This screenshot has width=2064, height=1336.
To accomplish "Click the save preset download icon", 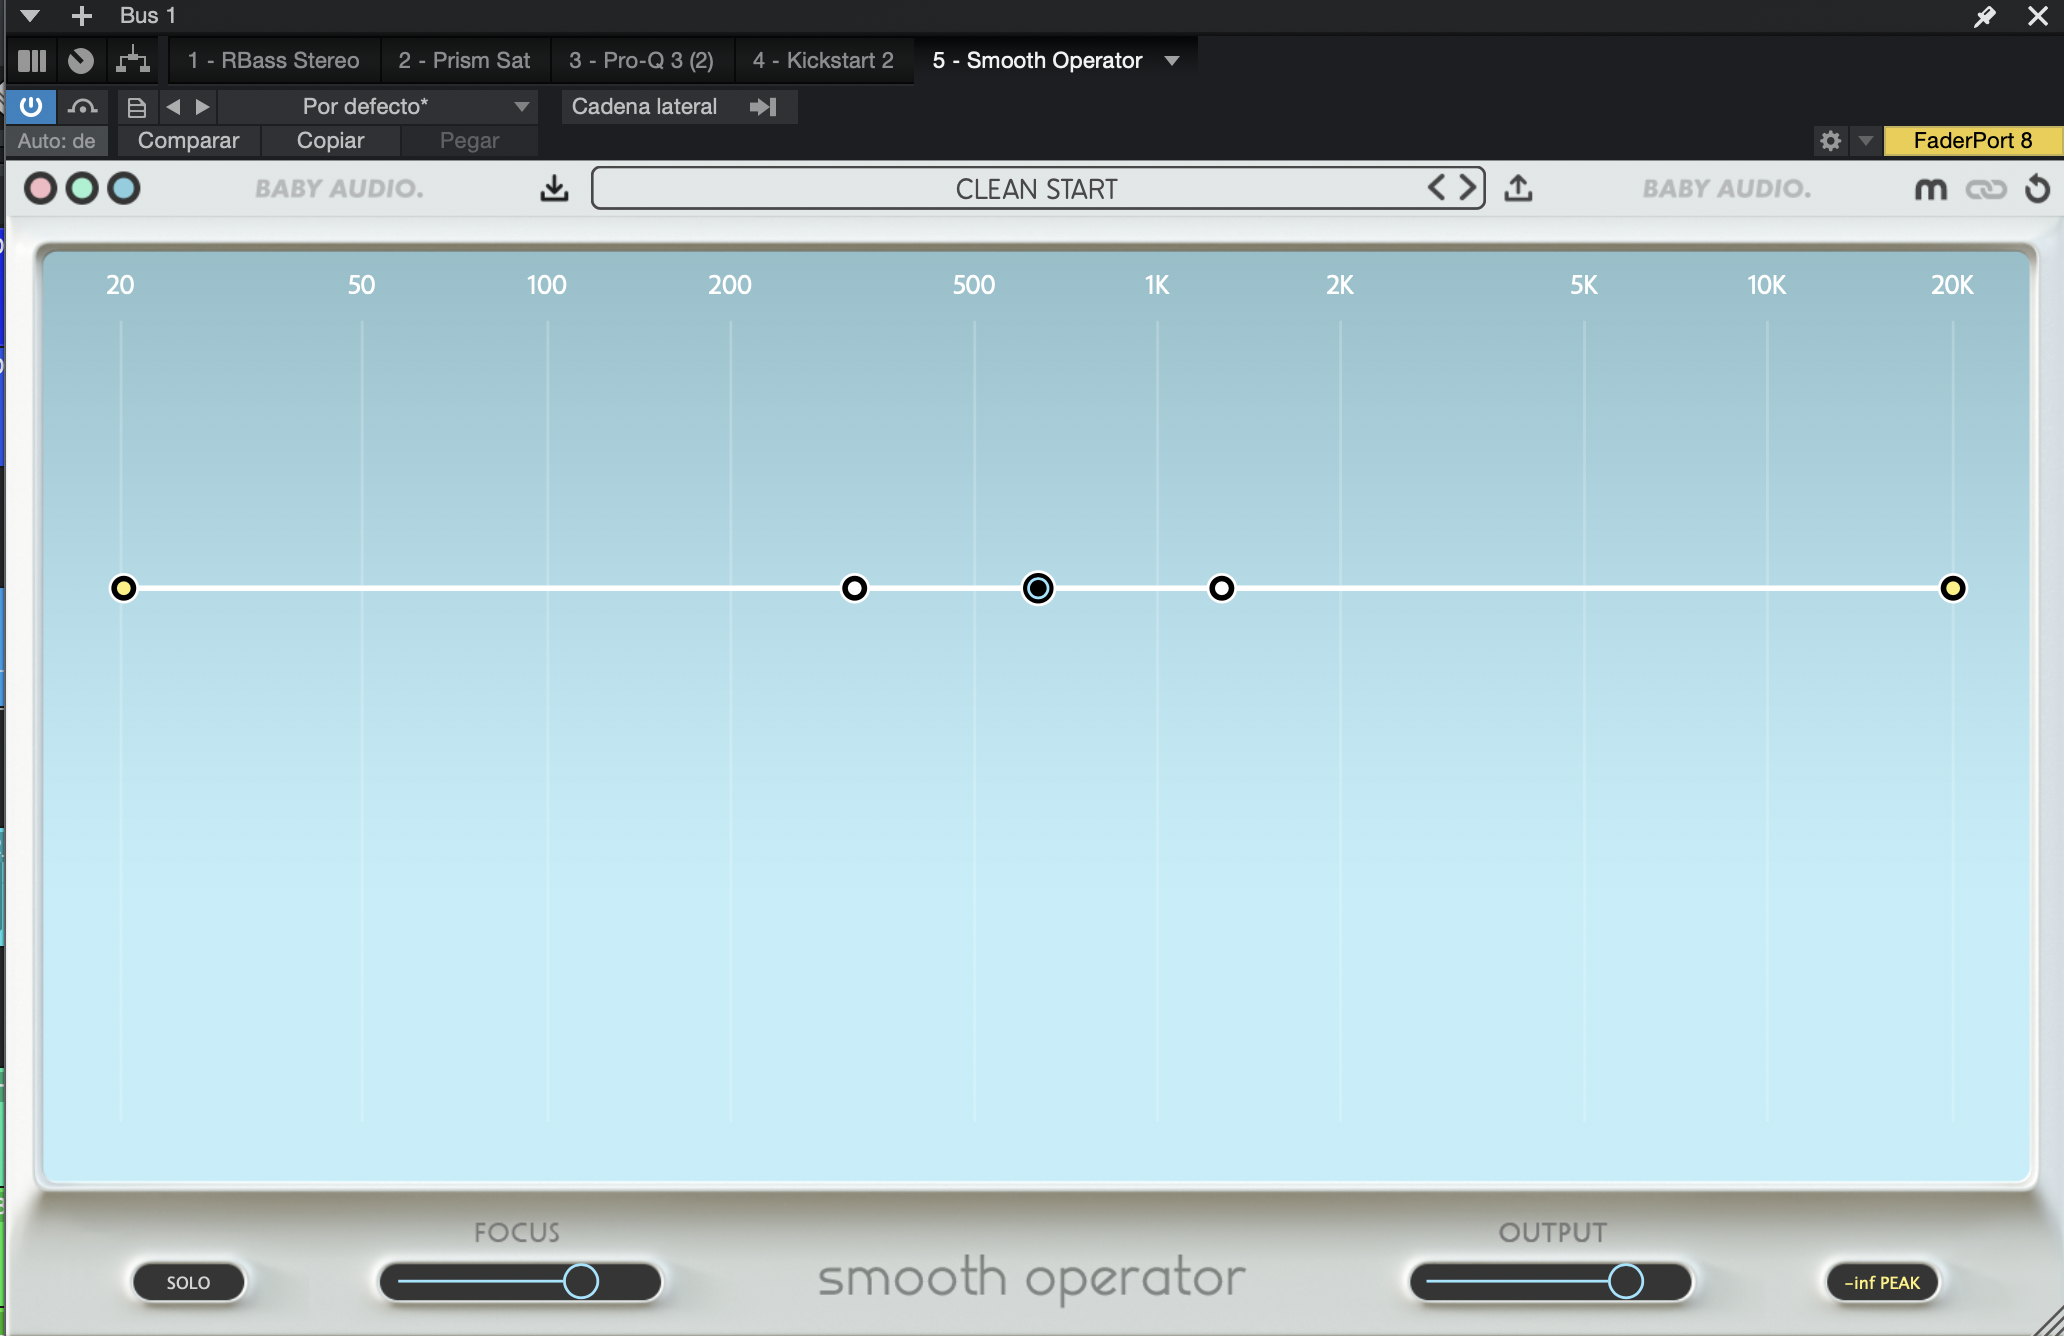I will (554, 188).
